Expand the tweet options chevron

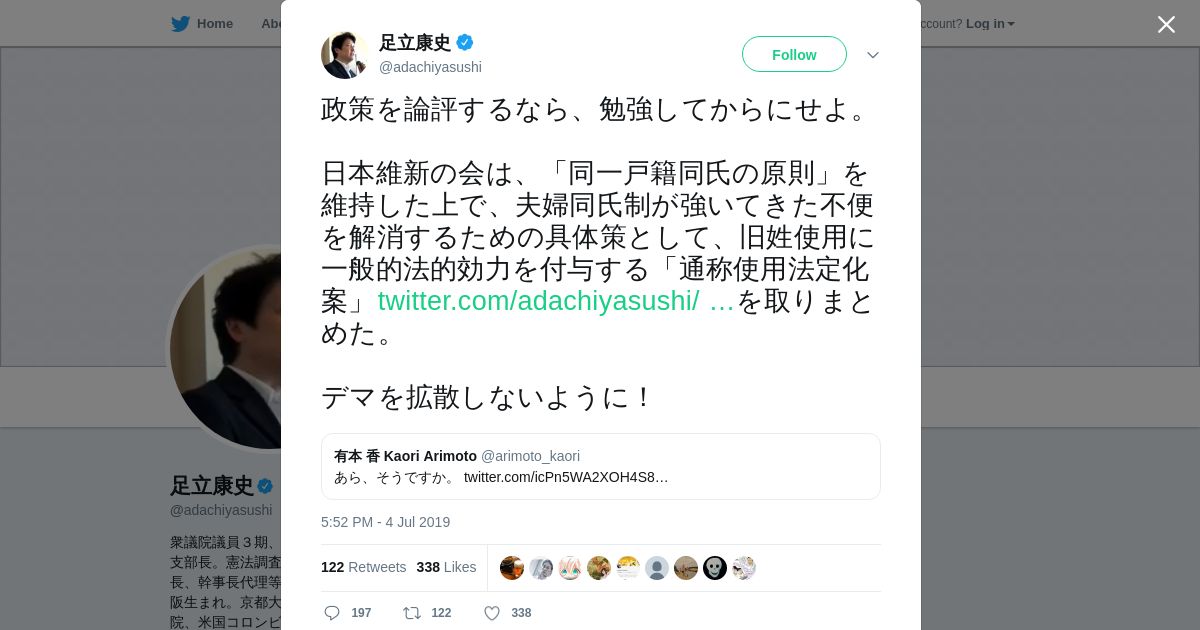[x=873, y=55]
